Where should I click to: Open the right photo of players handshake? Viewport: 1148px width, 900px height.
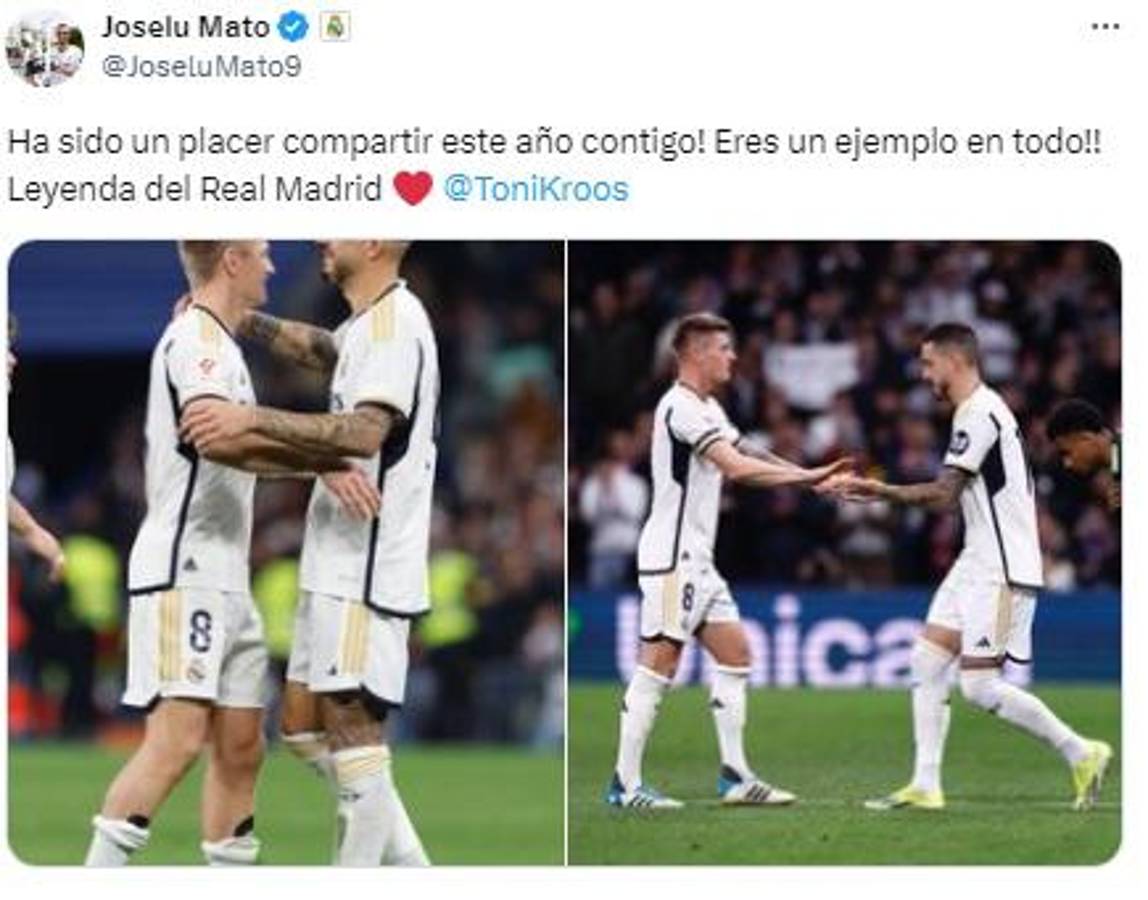click(x=845, y=553)
